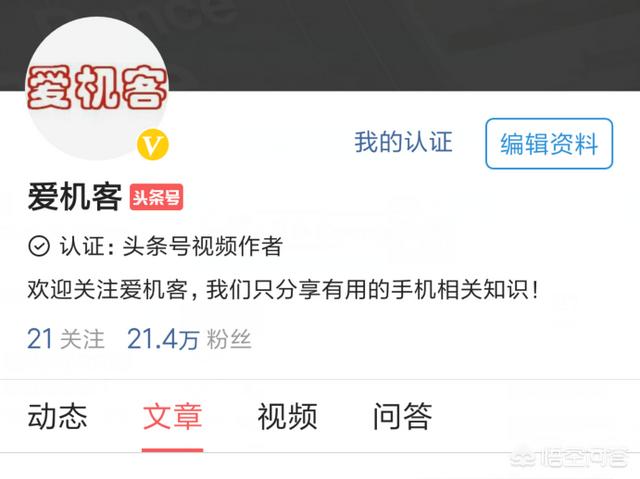
Task: Tap the 欢迎关注爱机客 bio description
Action: [283, 290]
